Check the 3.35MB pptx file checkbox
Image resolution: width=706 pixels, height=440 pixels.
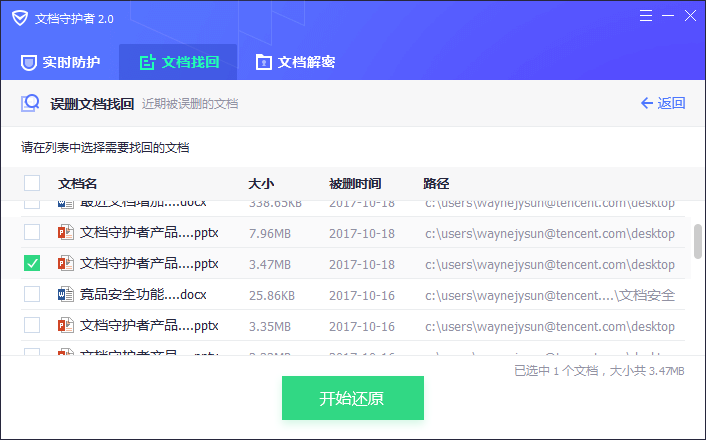point(32,325)
